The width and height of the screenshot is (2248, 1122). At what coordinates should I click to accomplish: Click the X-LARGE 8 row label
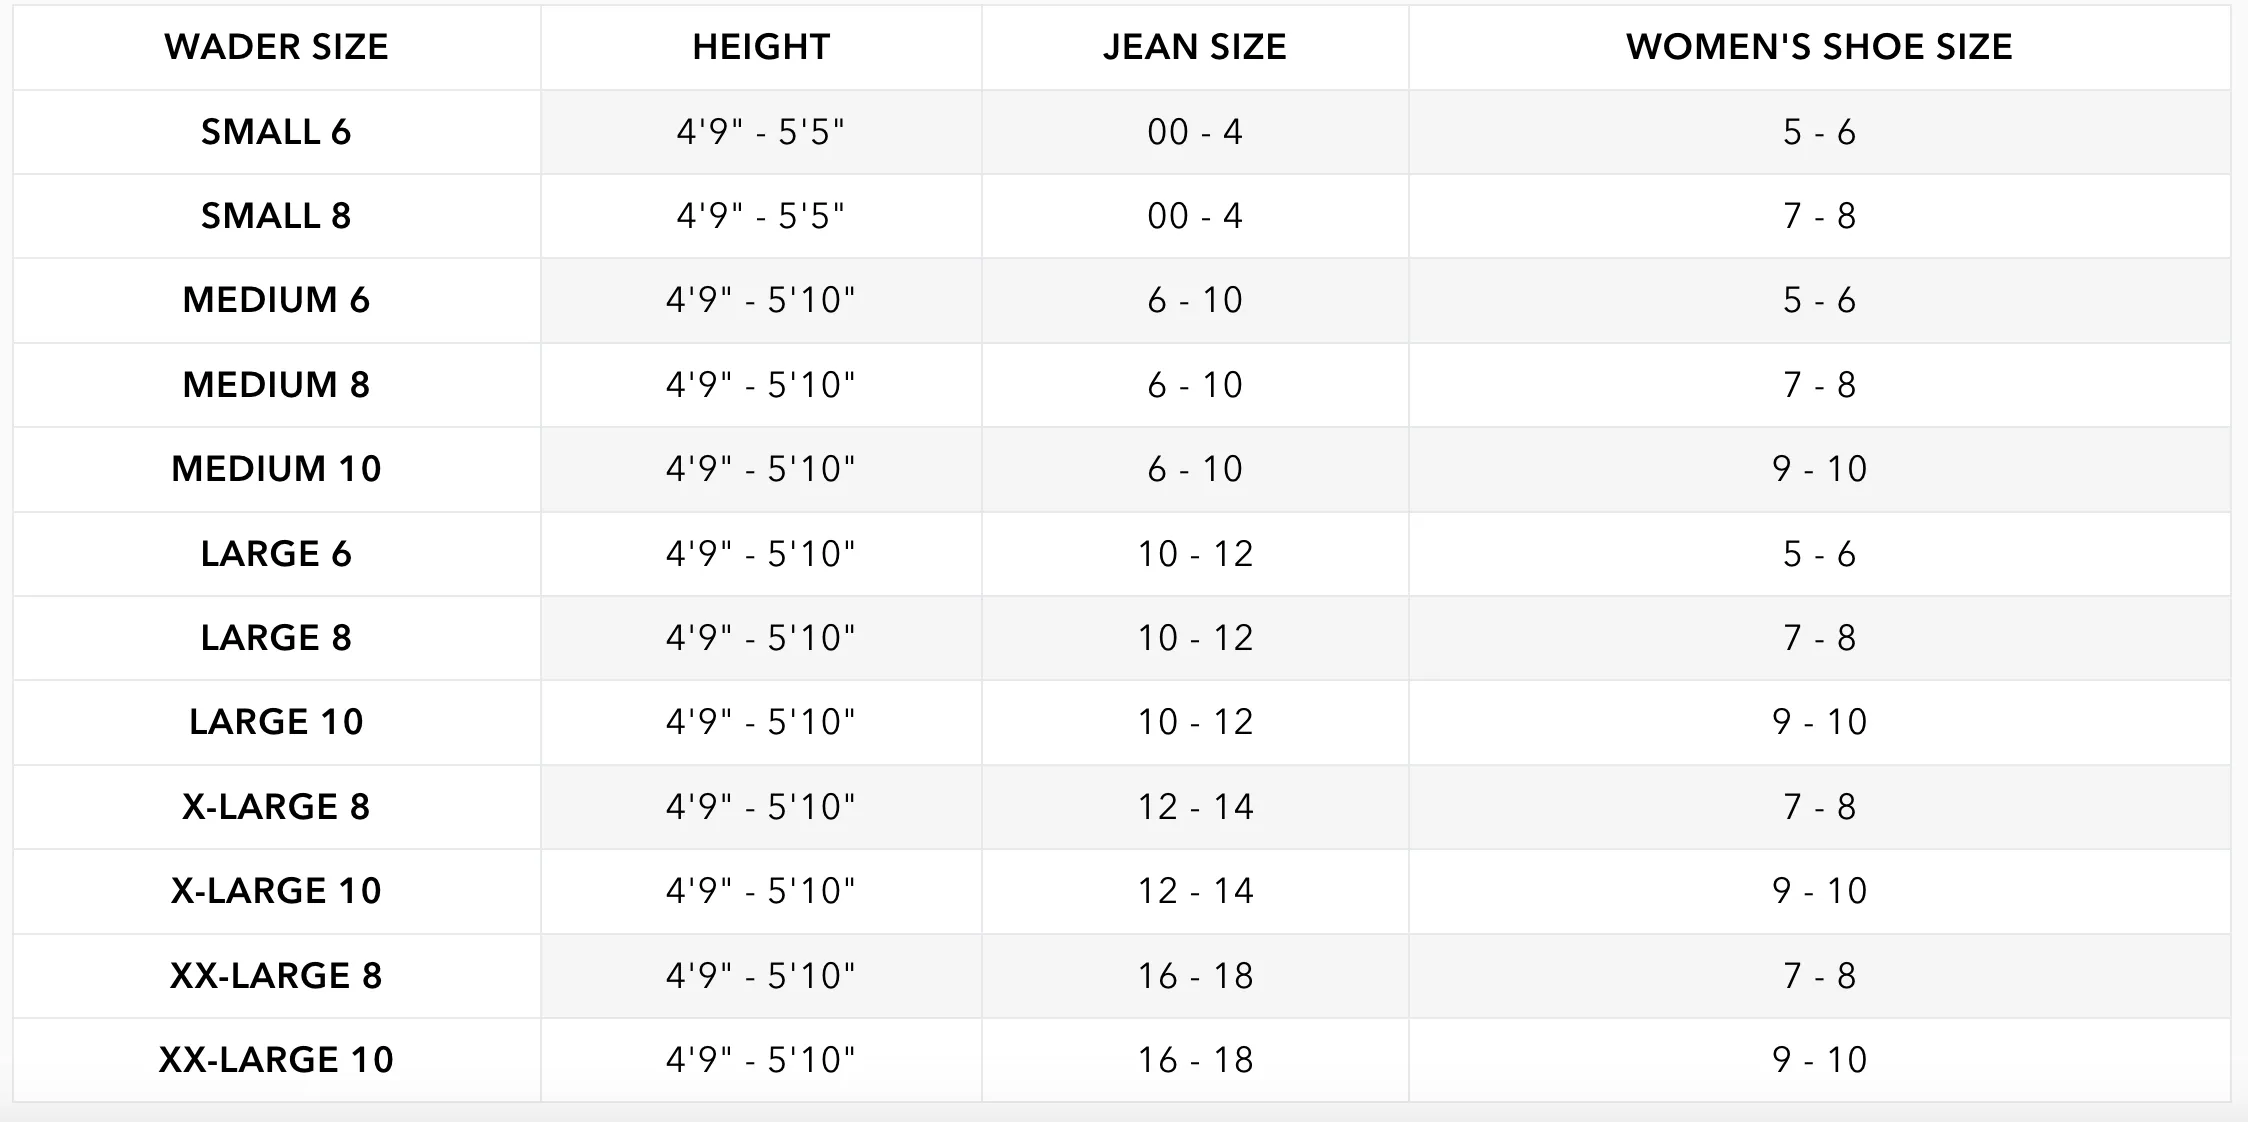pos(276,807)
